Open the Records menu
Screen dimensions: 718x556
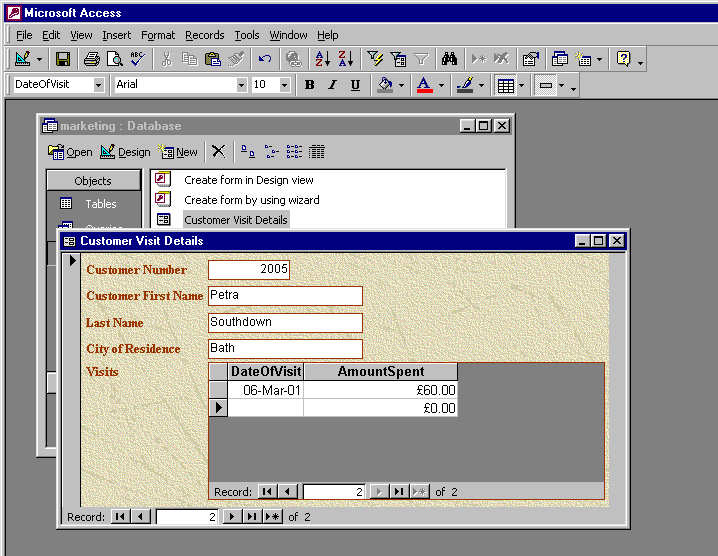coord(205,35)
